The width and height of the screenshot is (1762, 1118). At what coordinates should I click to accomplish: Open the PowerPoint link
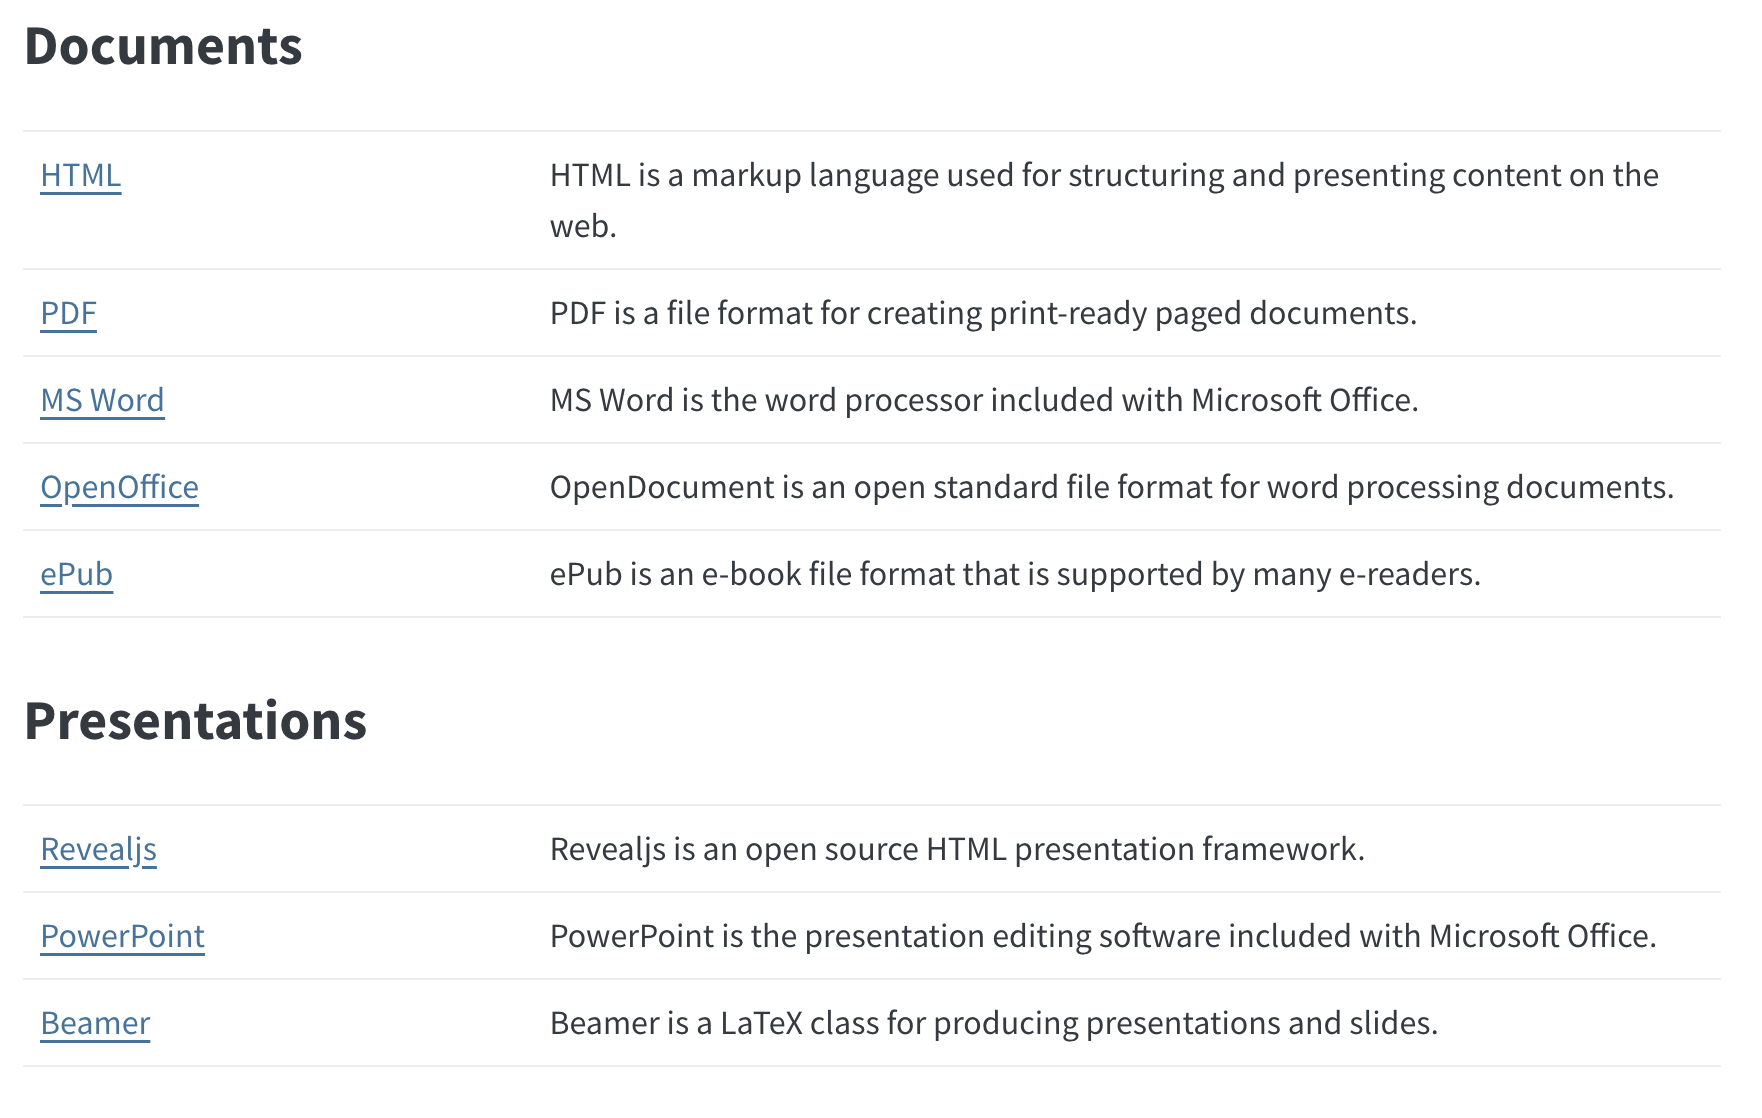122,936
